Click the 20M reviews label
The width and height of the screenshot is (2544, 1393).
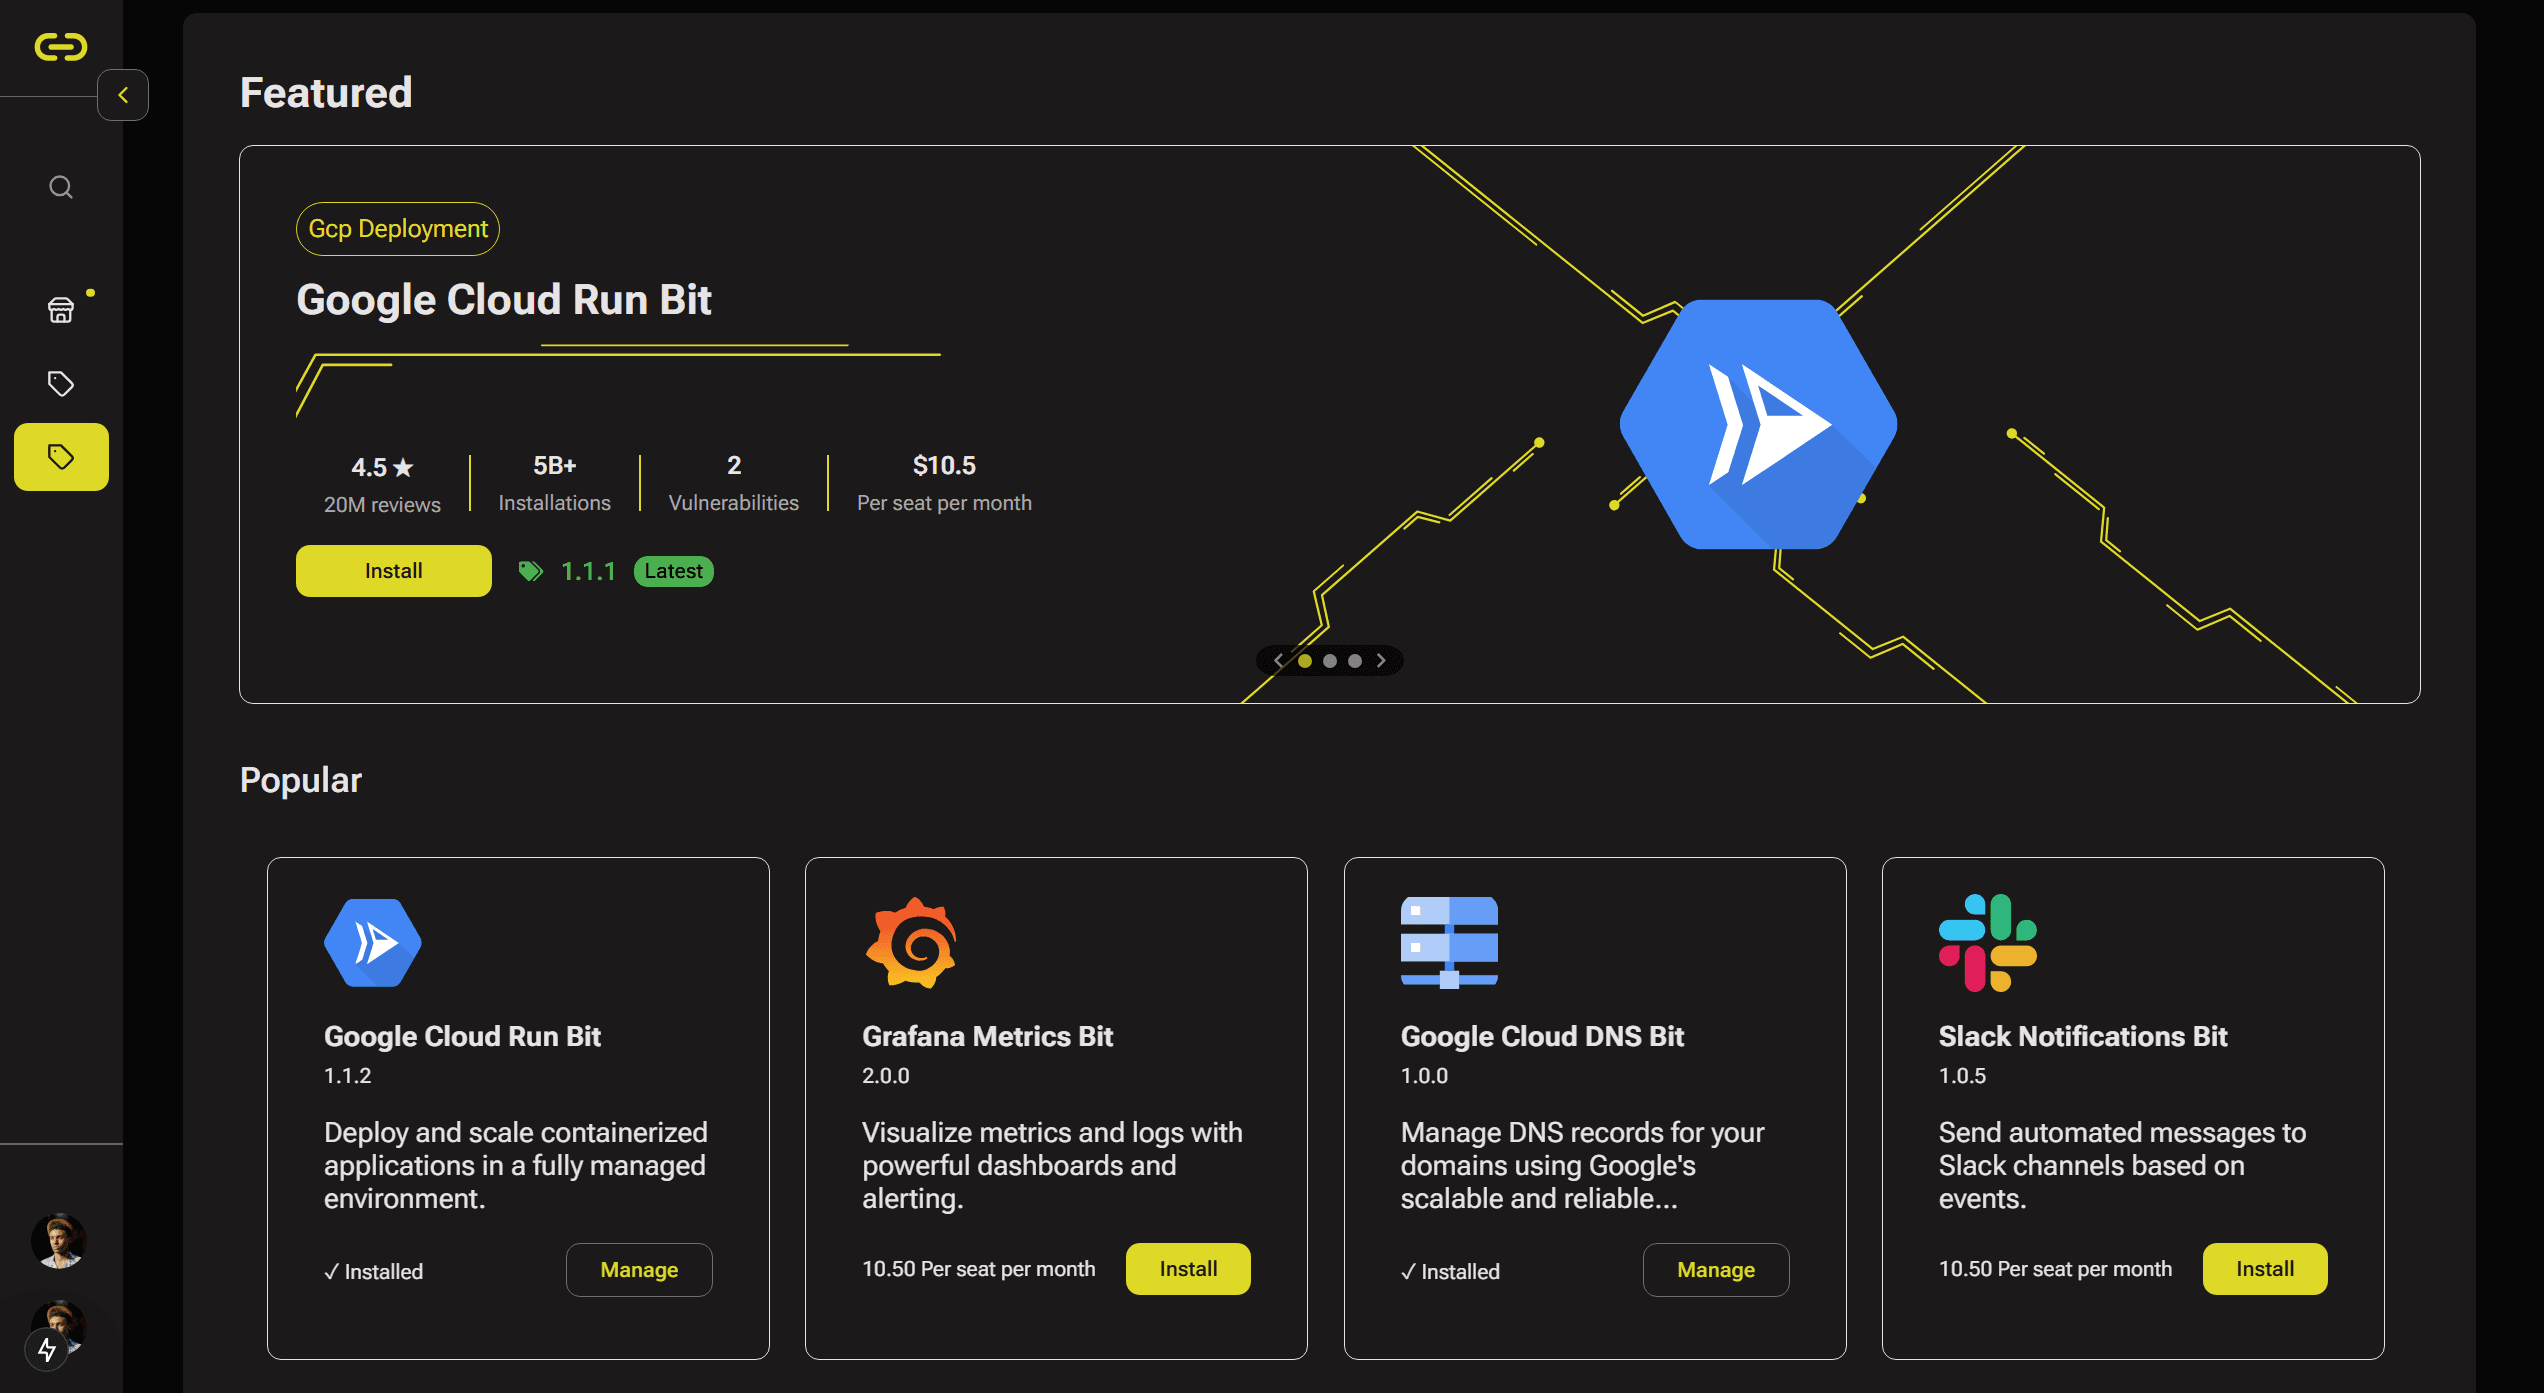[382, 505]
